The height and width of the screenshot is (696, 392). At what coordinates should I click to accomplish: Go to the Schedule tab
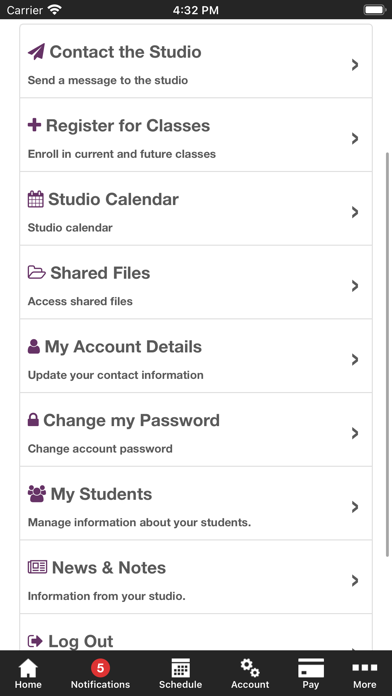pyautogui.click(x=180, y=673)
